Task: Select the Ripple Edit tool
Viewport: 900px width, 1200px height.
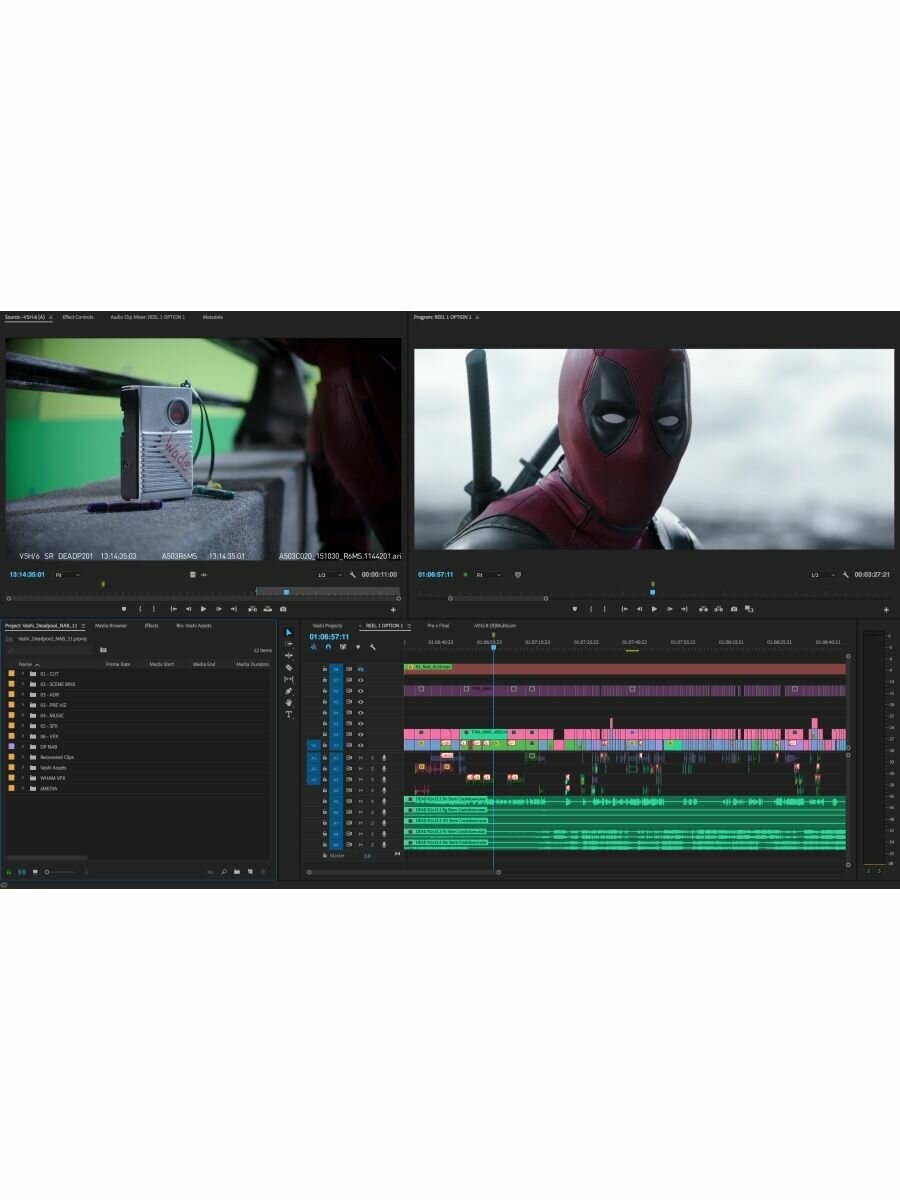Action: [x=289, y=656]
